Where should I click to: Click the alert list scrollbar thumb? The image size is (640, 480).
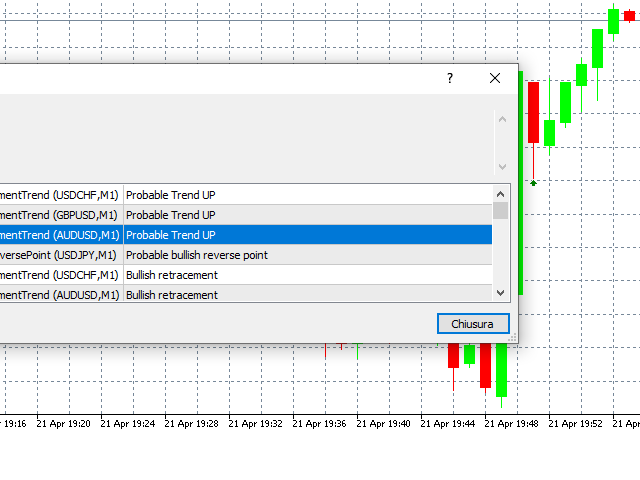tap(500, 211)
